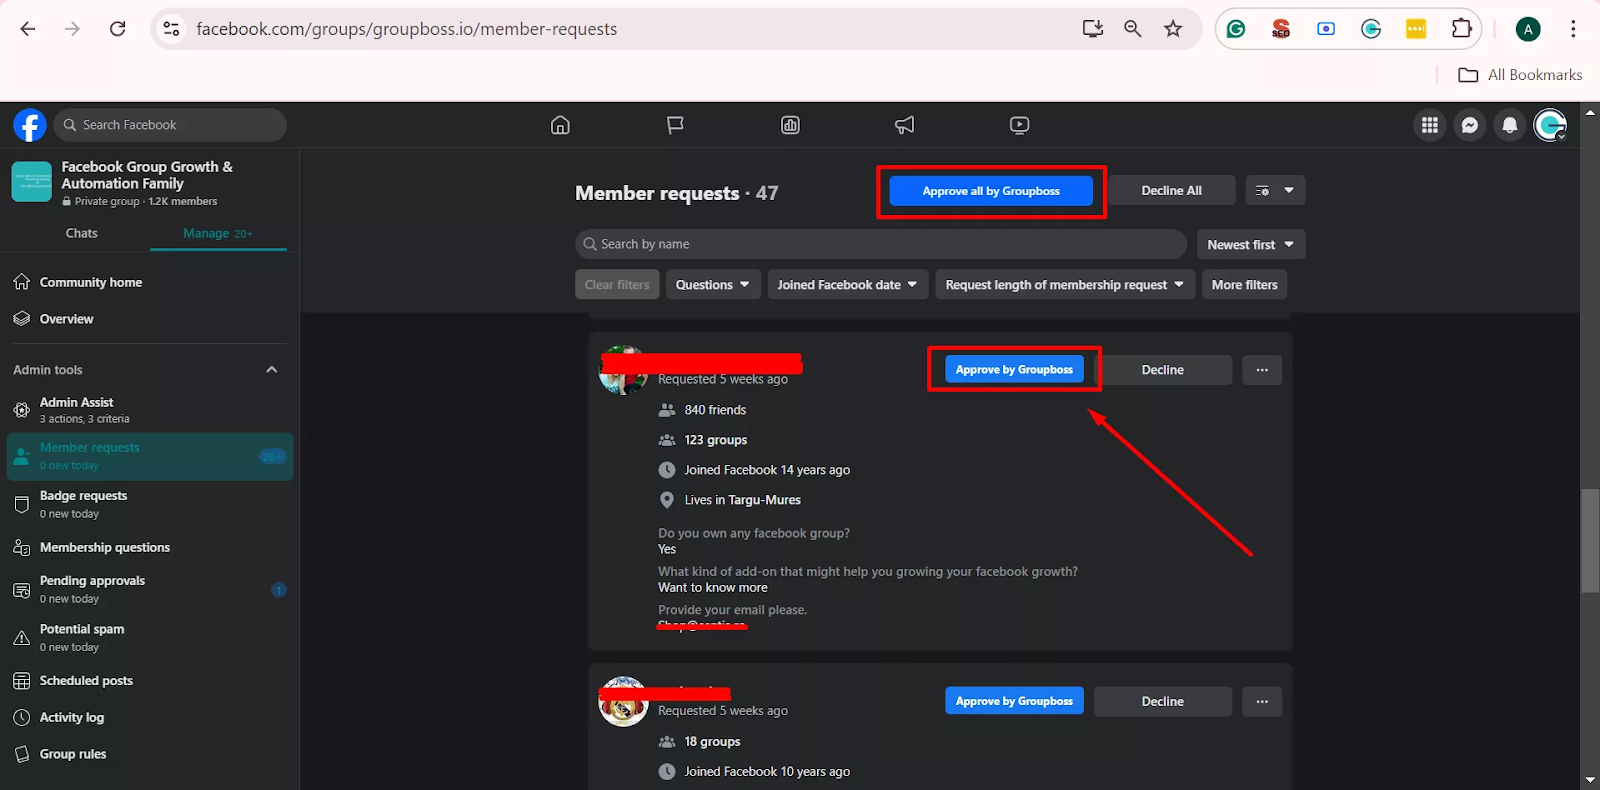Click the install app icon in the address bar
This screenshot has height=790, width=1600.
tap(1093, 29)
